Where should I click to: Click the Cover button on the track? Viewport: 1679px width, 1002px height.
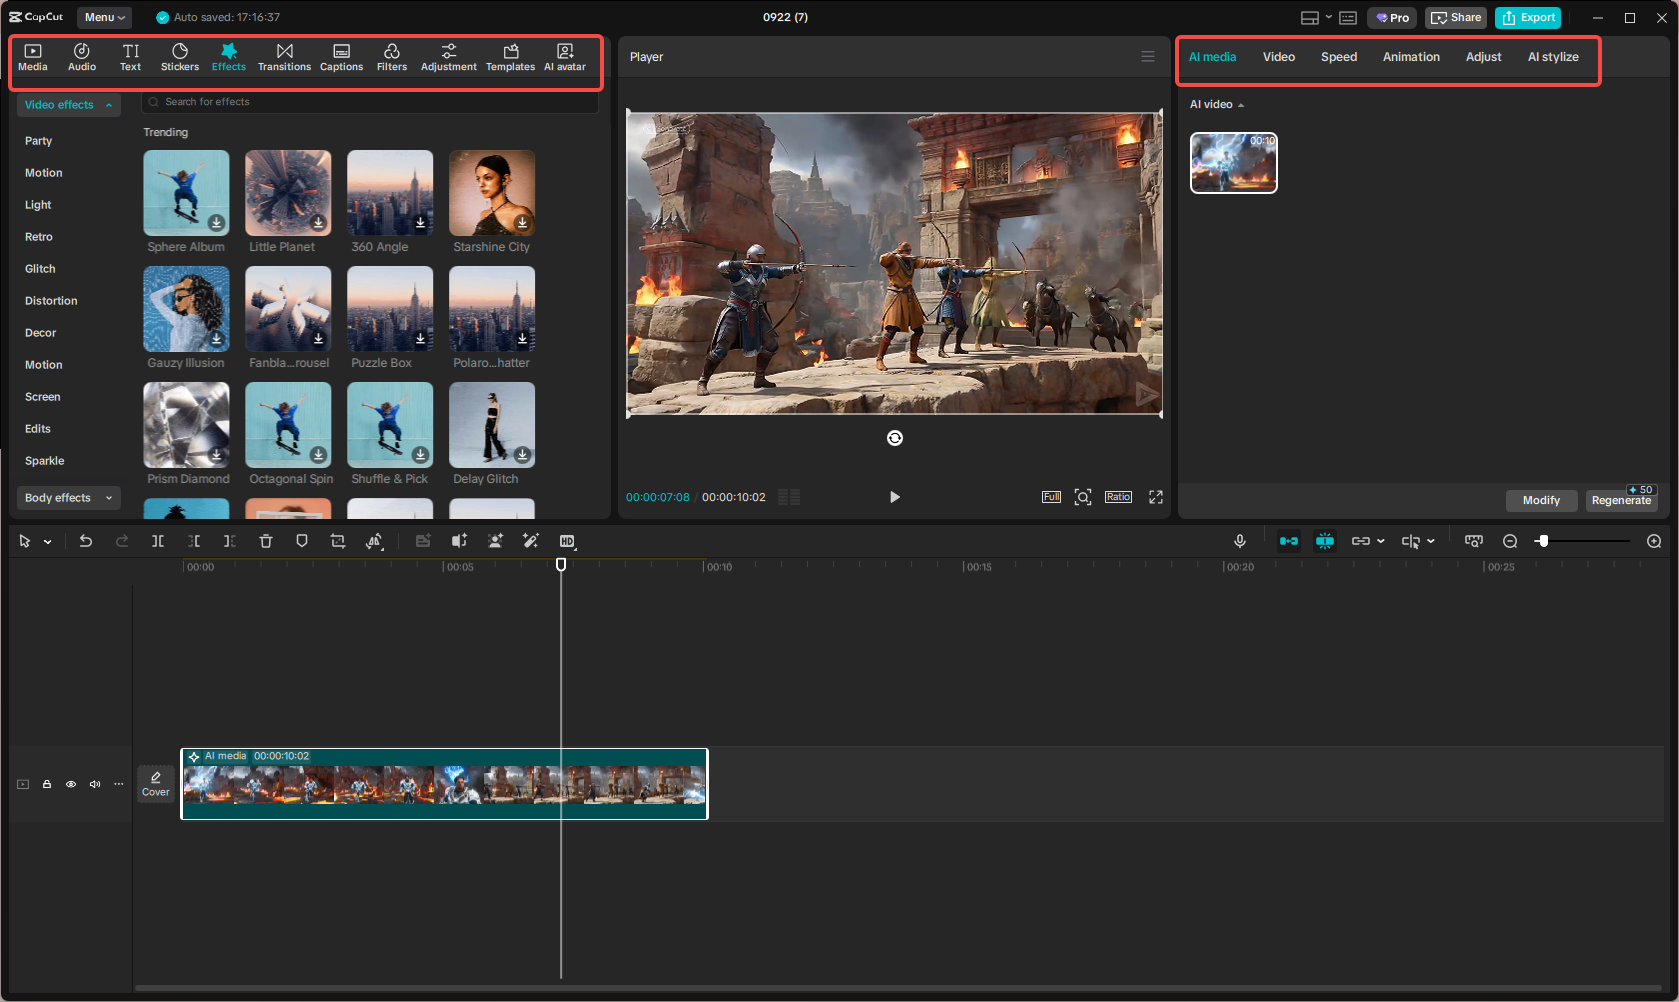[x=156, y=784]
